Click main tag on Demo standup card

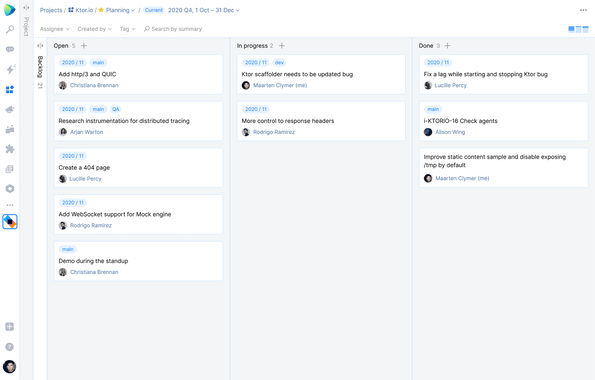68,249
